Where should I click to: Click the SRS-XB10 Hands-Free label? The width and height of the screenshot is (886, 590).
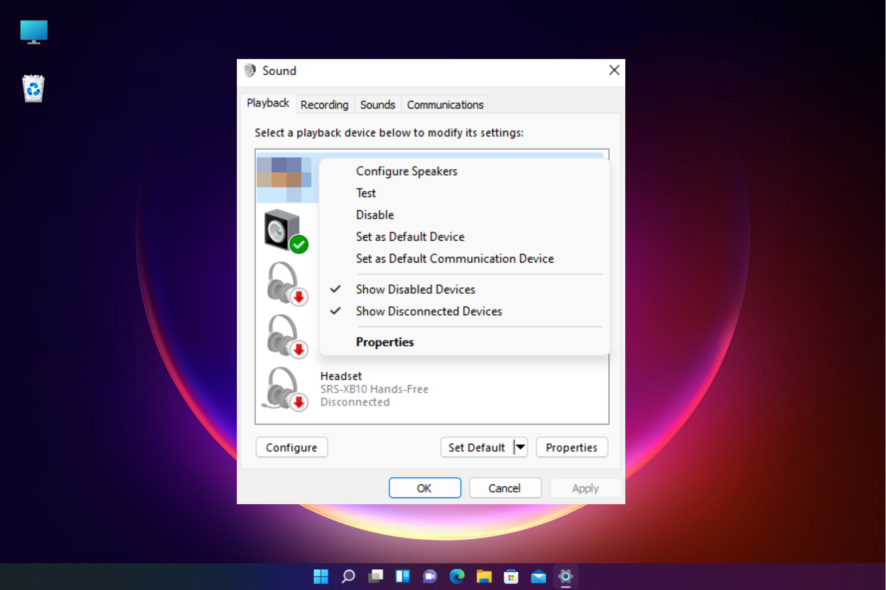(374, 389)
